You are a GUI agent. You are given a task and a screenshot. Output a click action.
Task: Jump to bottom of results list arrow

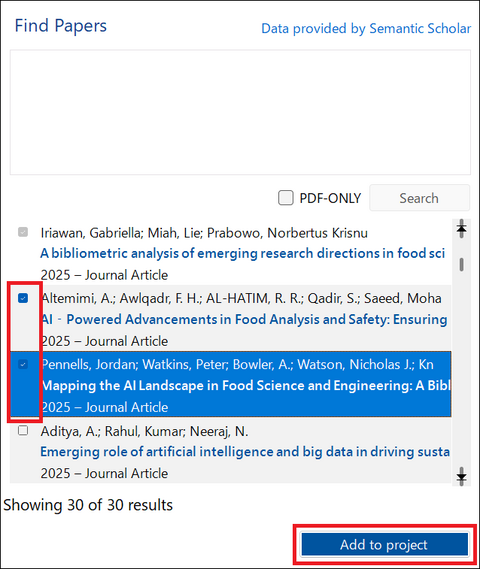461,476
